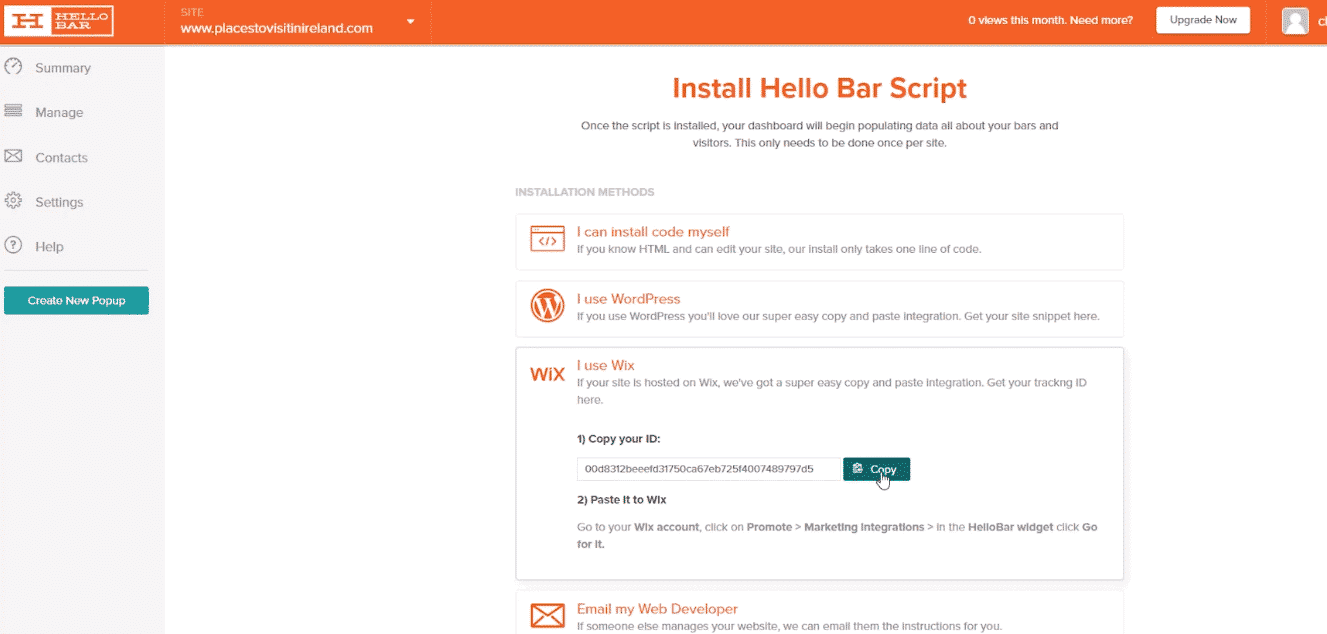The height and width of the screenshot is (634, 1327).
Task: Click the Manage list icon
Action: point(13,112)
